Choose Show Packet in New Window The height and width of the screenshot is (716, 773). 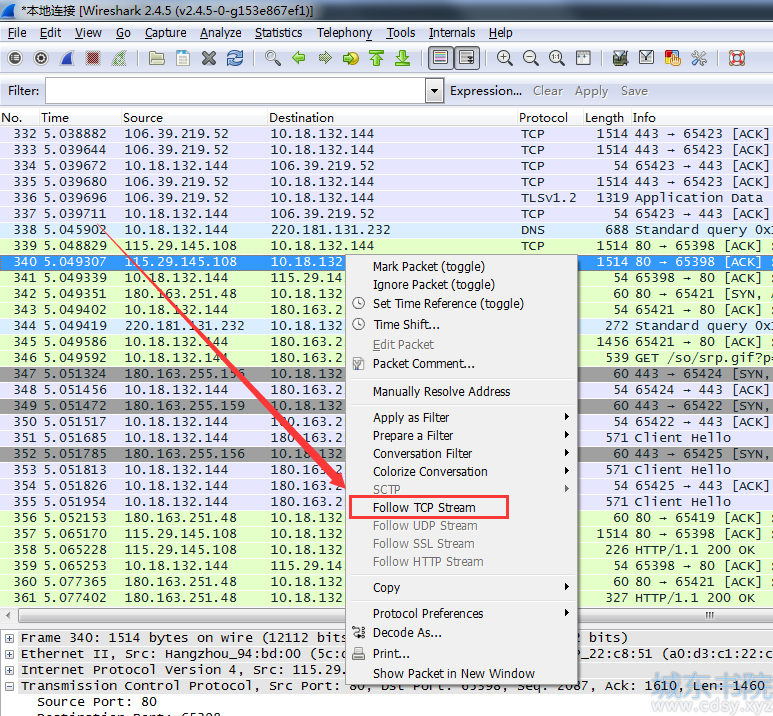(454, 674)
